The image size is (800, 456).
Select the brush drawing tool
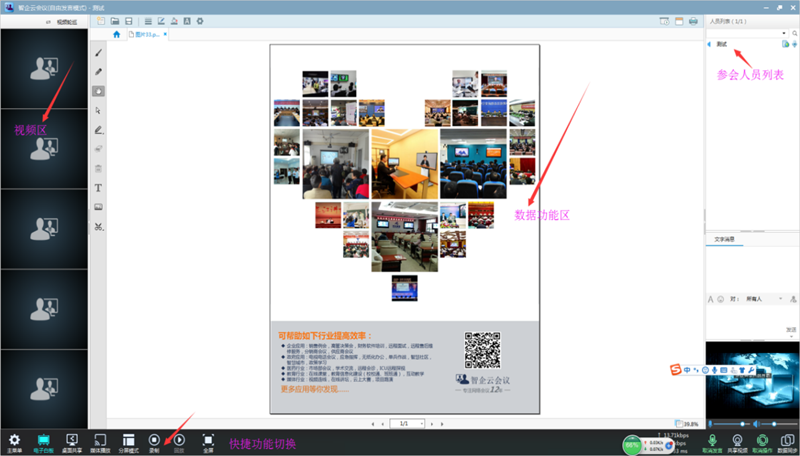coord(98,53)
